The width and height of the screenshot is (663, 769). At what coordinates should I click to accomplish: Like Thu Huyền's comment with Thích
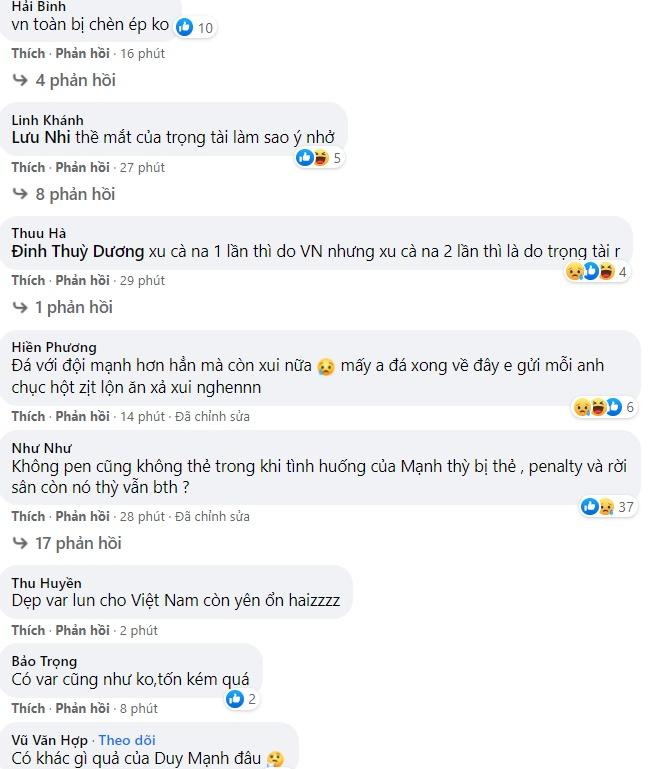coord(28,630)
